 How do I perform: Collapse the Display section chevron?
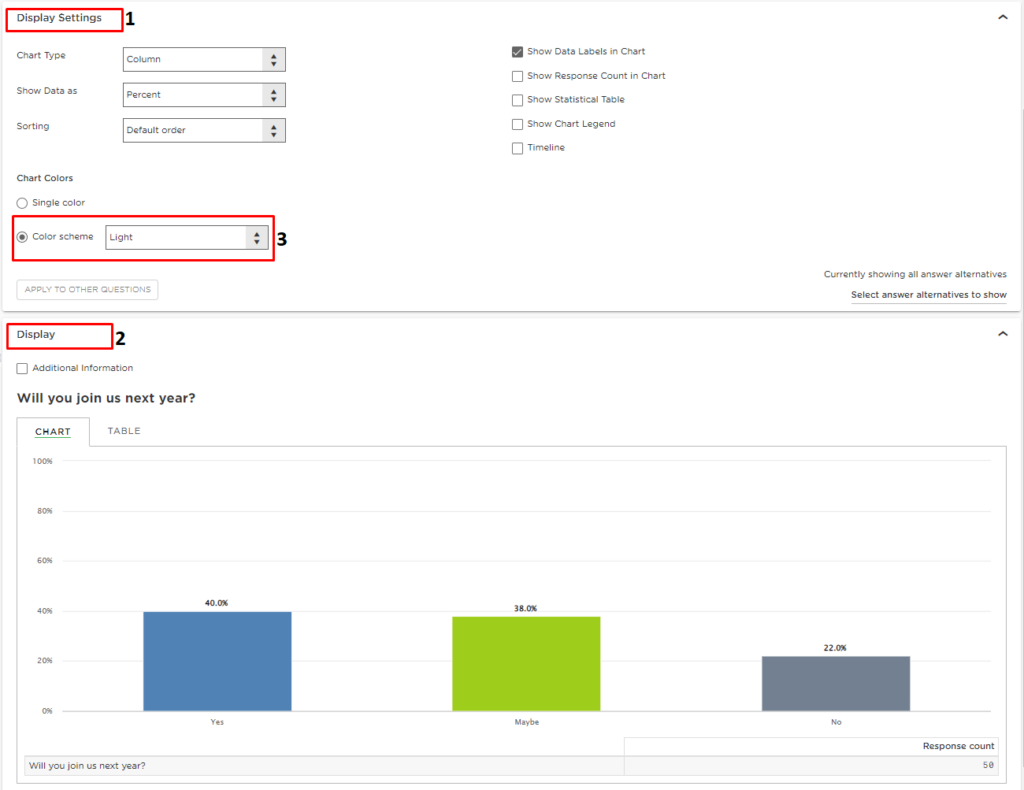(1003, 335)
